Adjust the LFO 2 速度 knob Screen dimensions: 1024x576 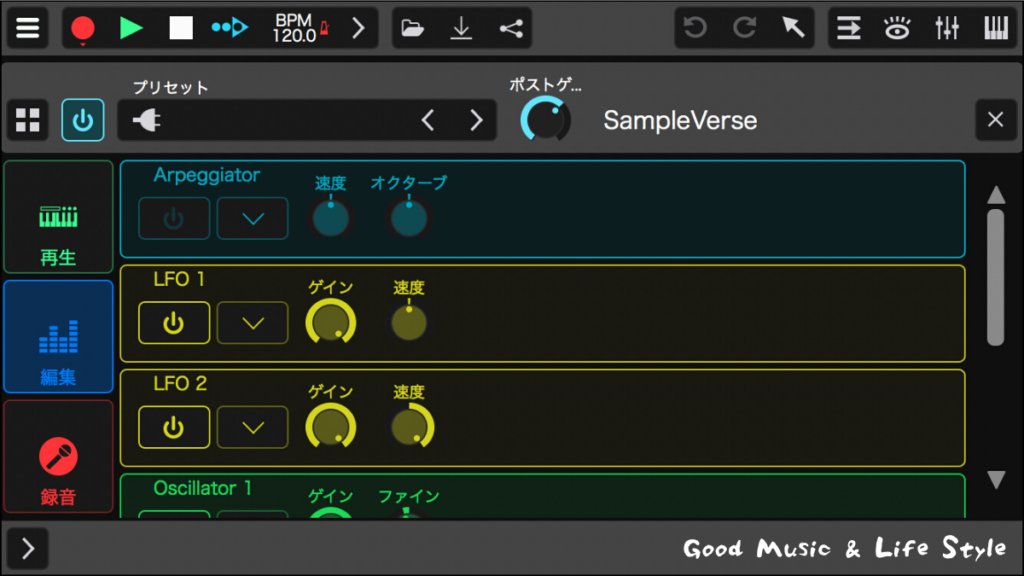click(x=411, y=427)
